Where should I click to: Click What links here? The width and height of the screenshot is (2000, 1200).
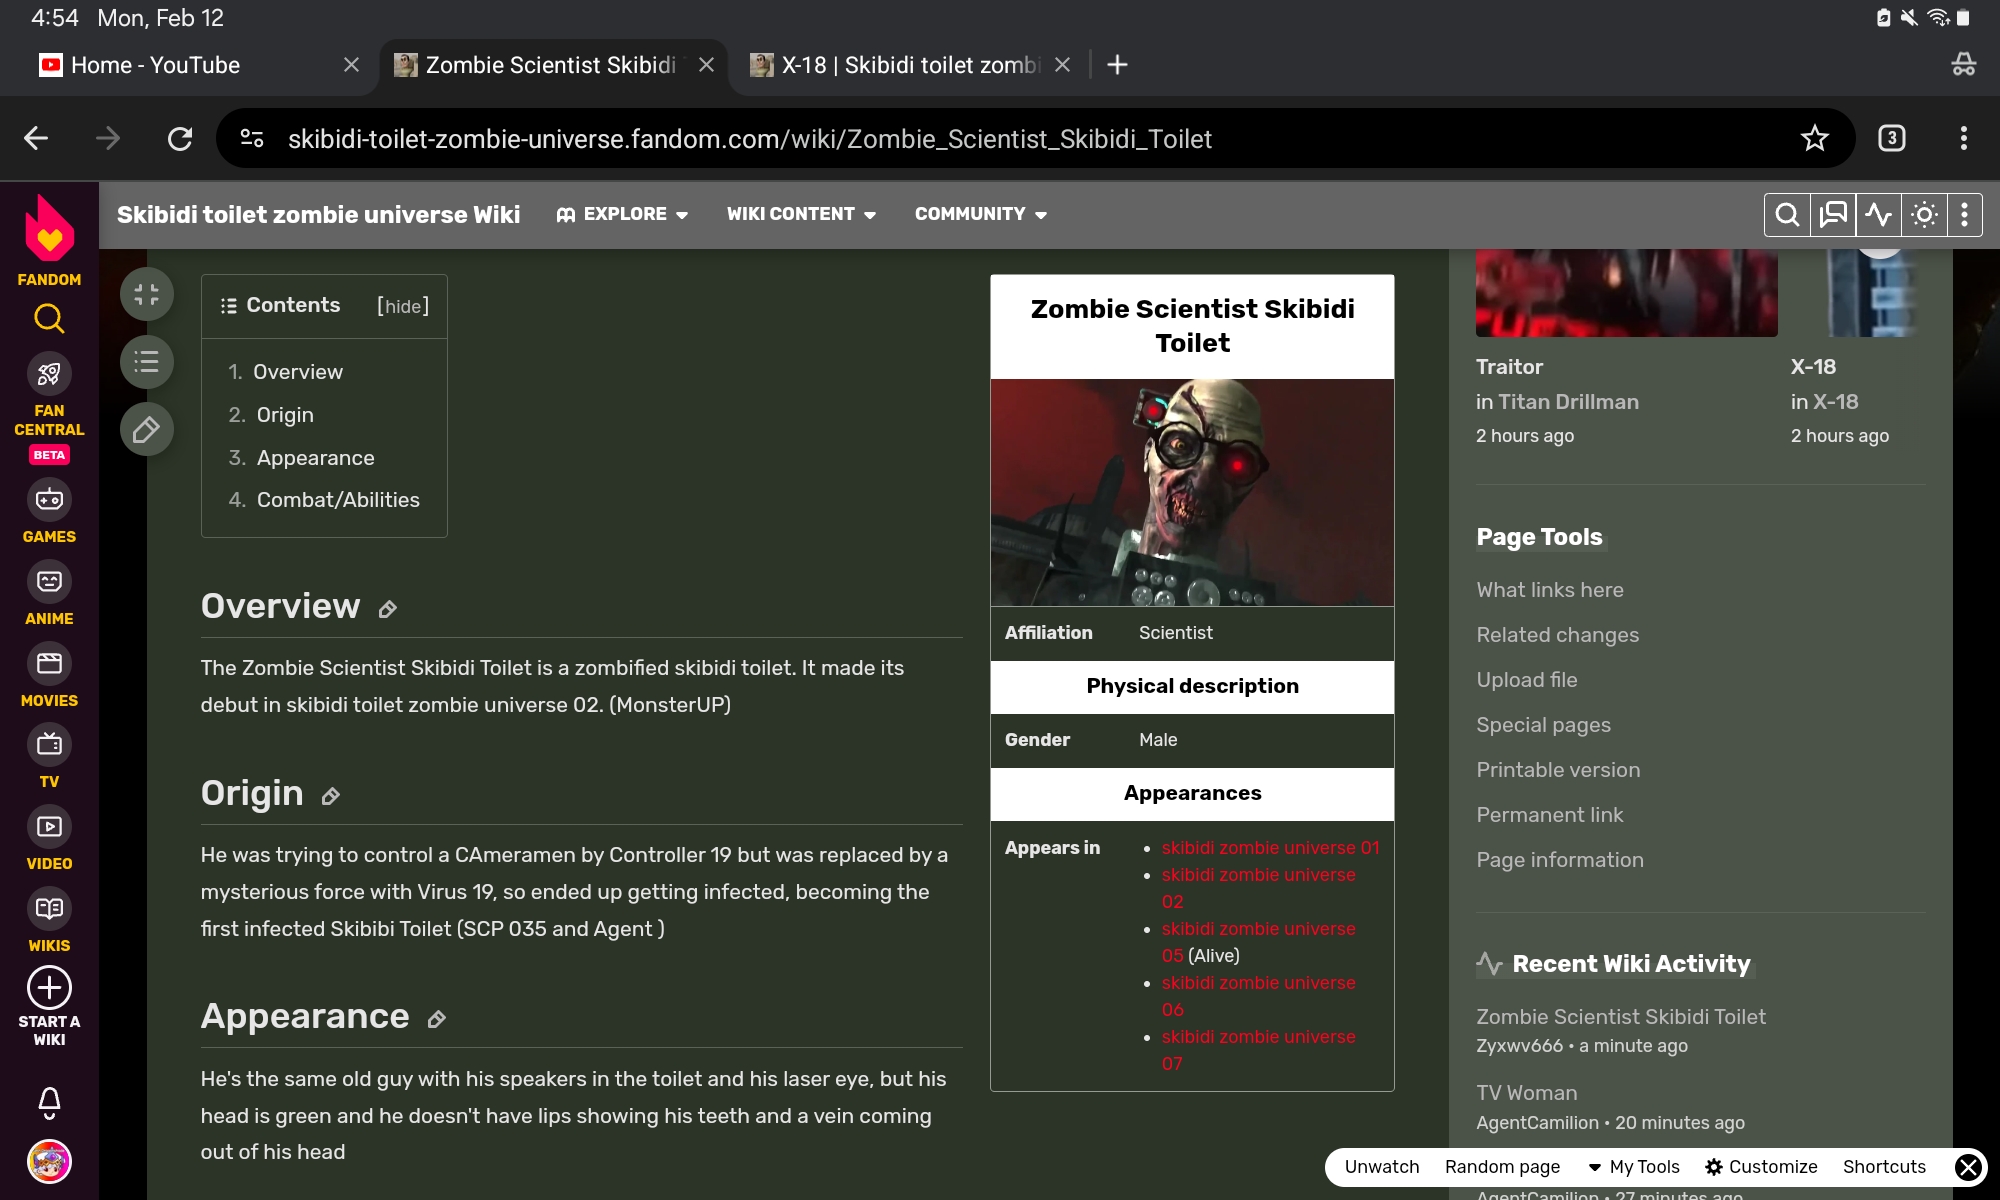1550,590
